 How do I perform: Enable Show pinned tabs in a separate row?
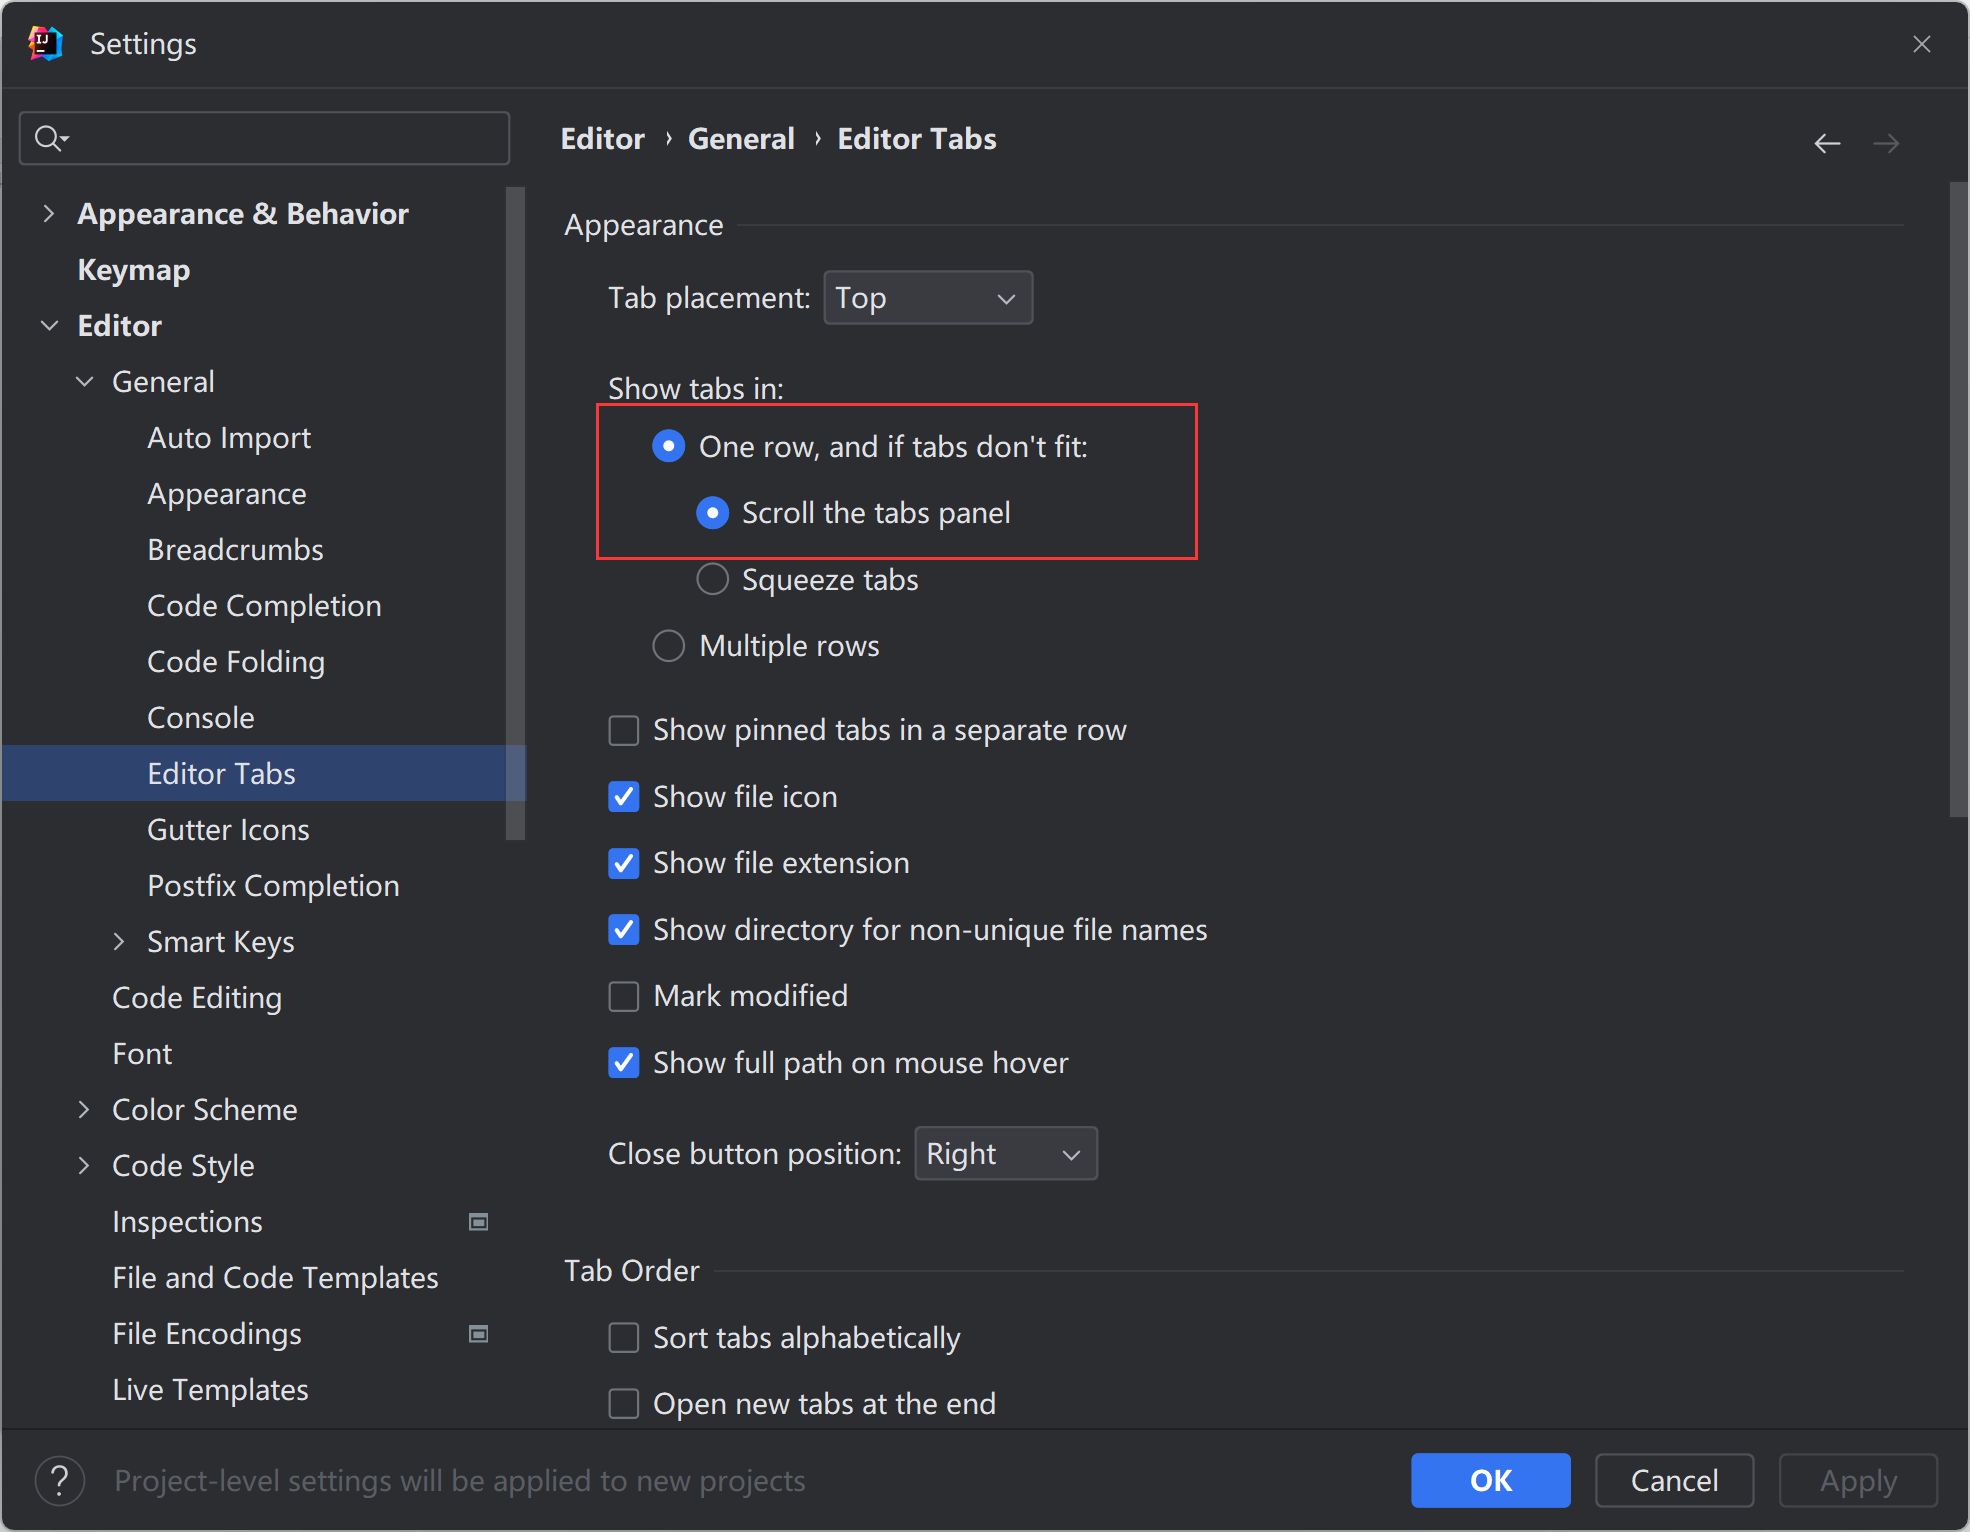[x=624, y=730]
